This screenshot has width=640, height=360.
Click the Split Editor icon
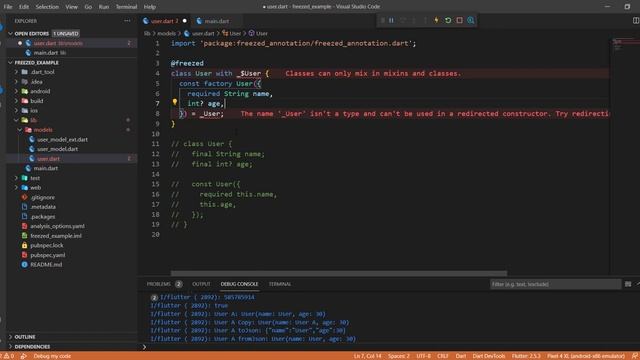click(x=636, y=20)
